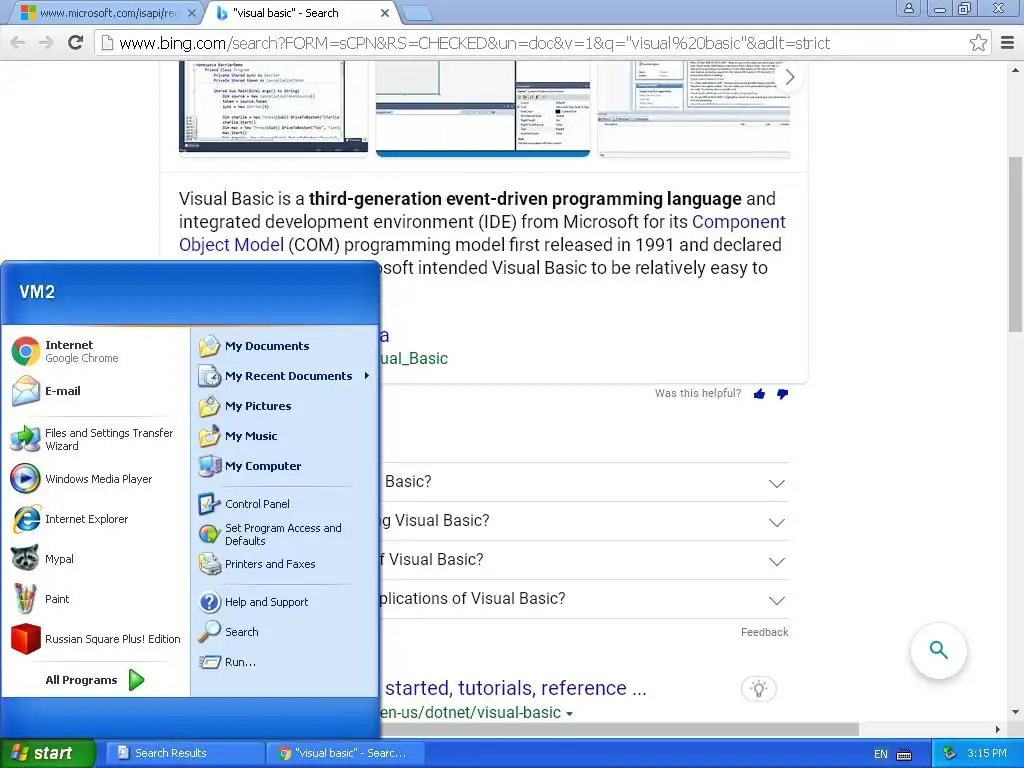The width and height of the screenshot is (1024, 768).
Task: Open the My Pictures folder
Action: [246, 406]
